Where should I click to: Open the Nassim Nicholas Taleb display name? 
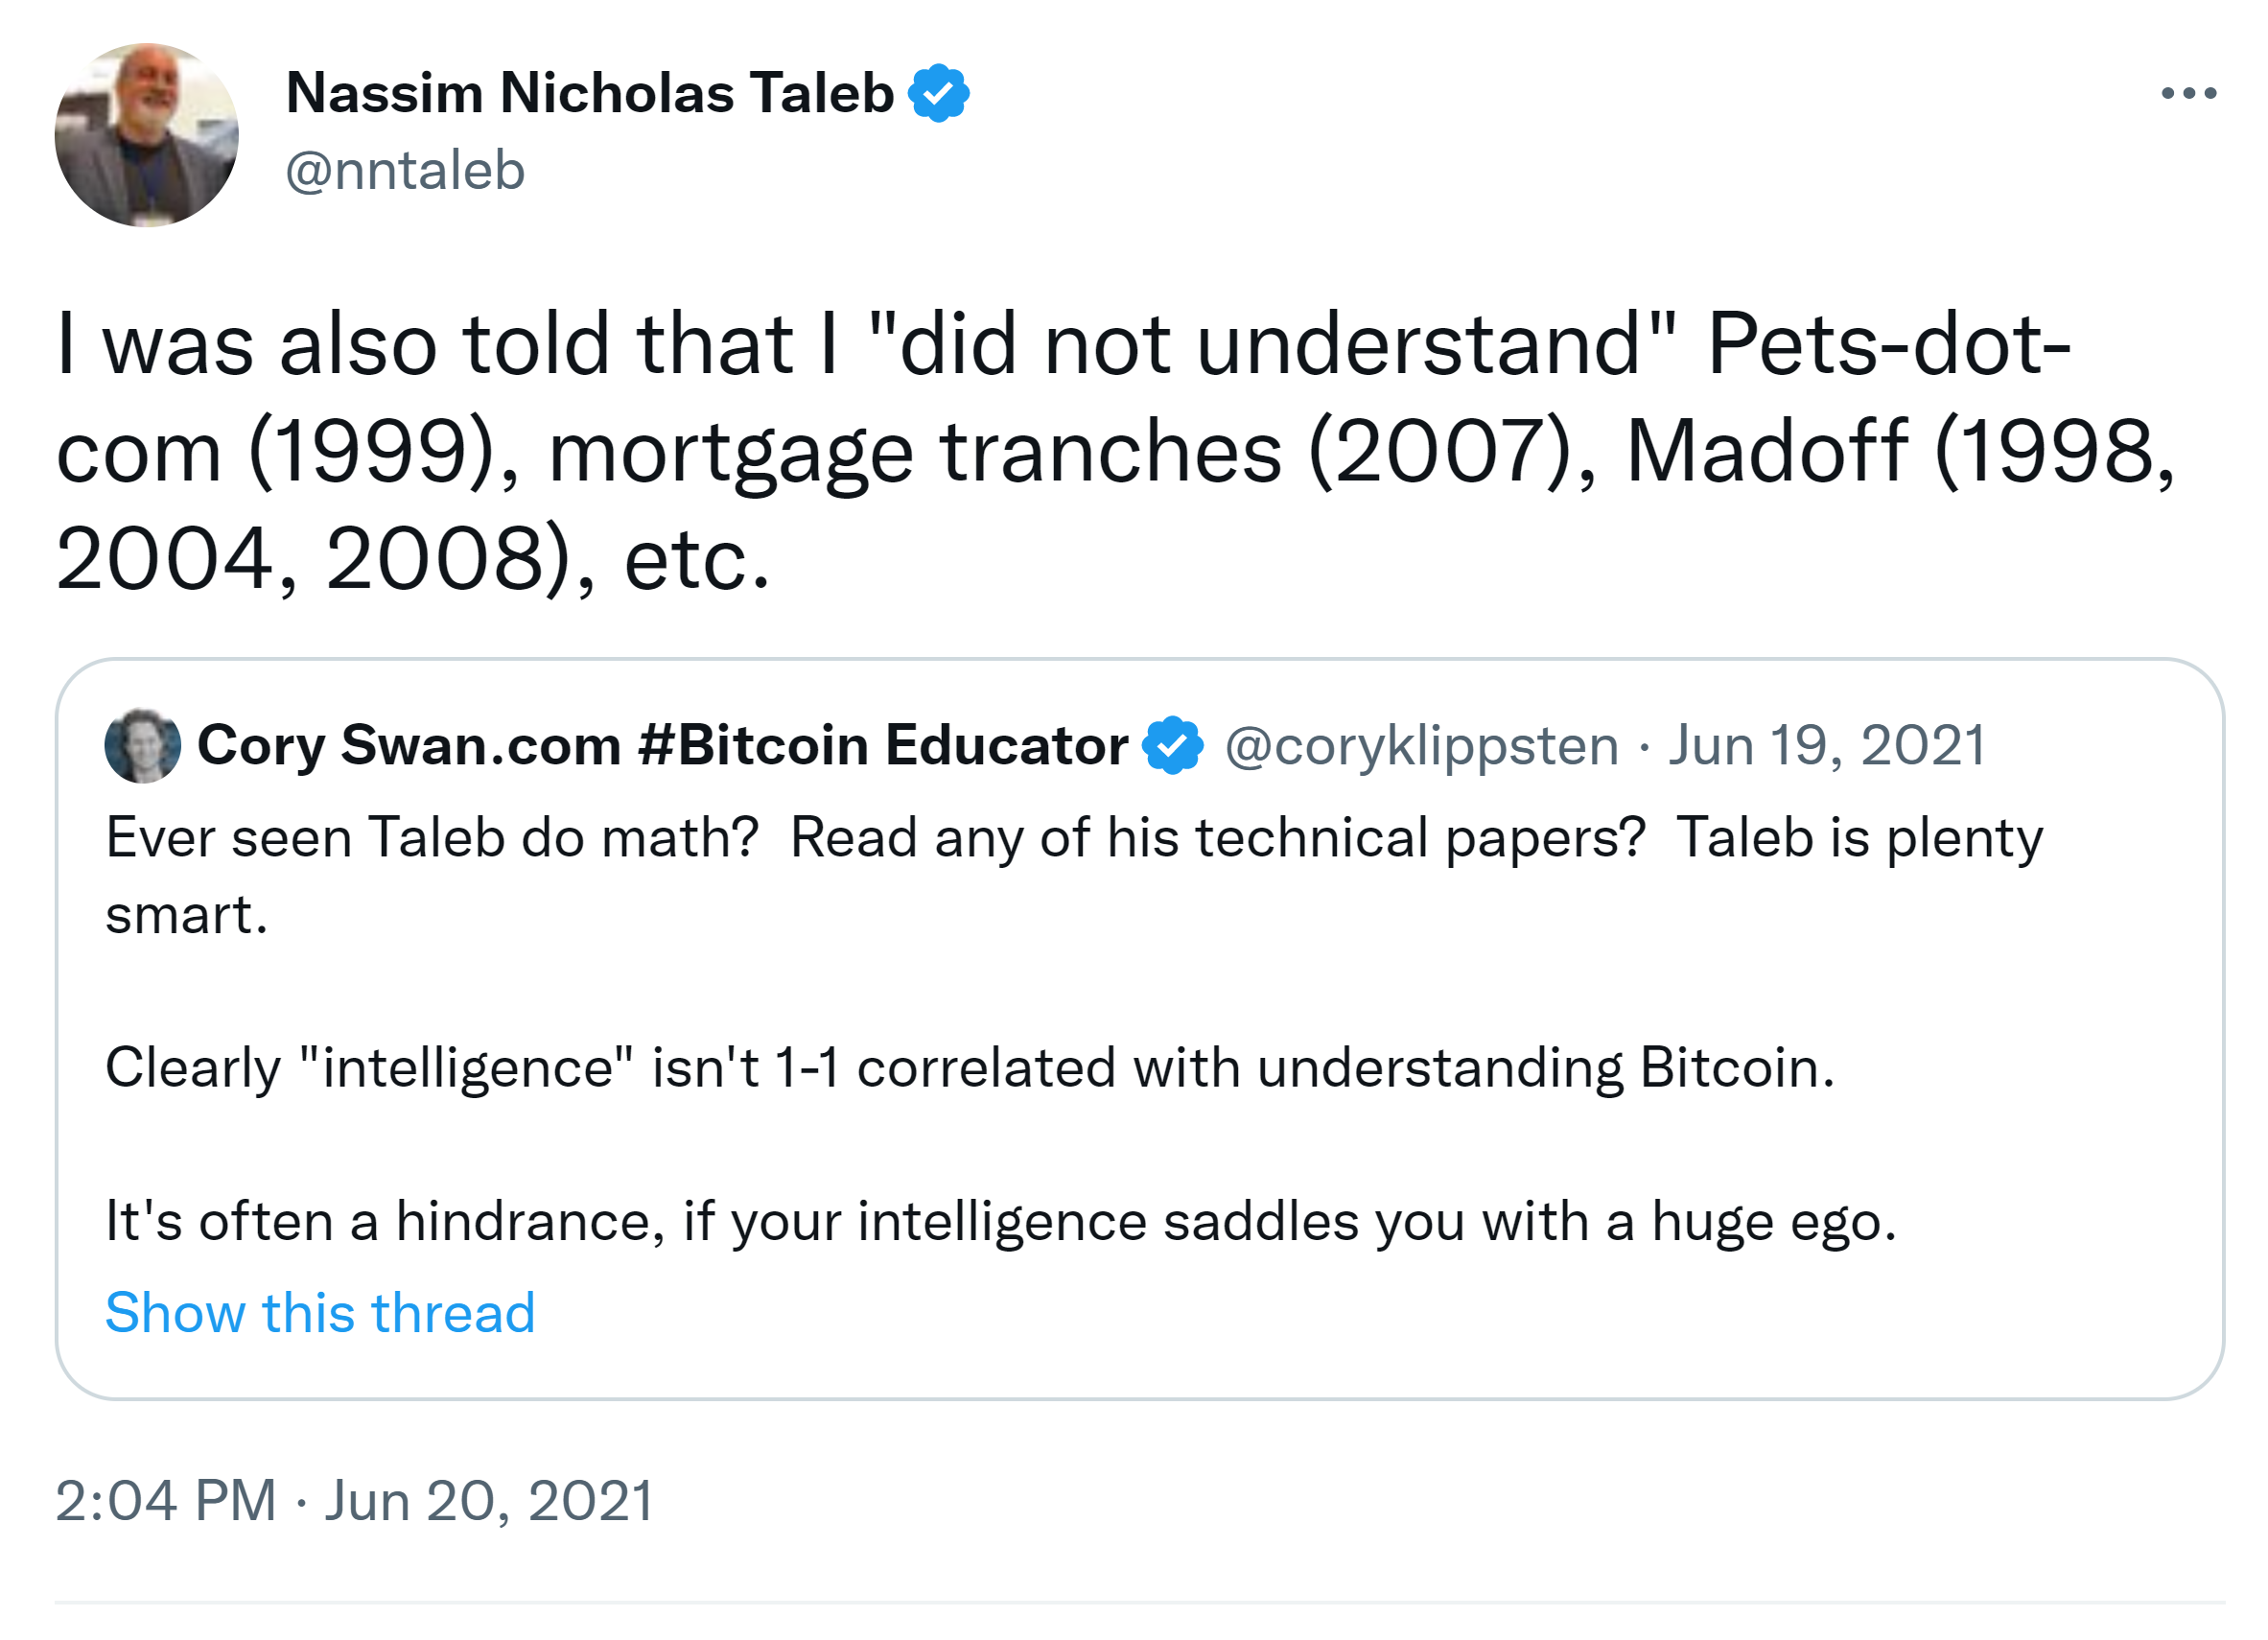[589, 93]
